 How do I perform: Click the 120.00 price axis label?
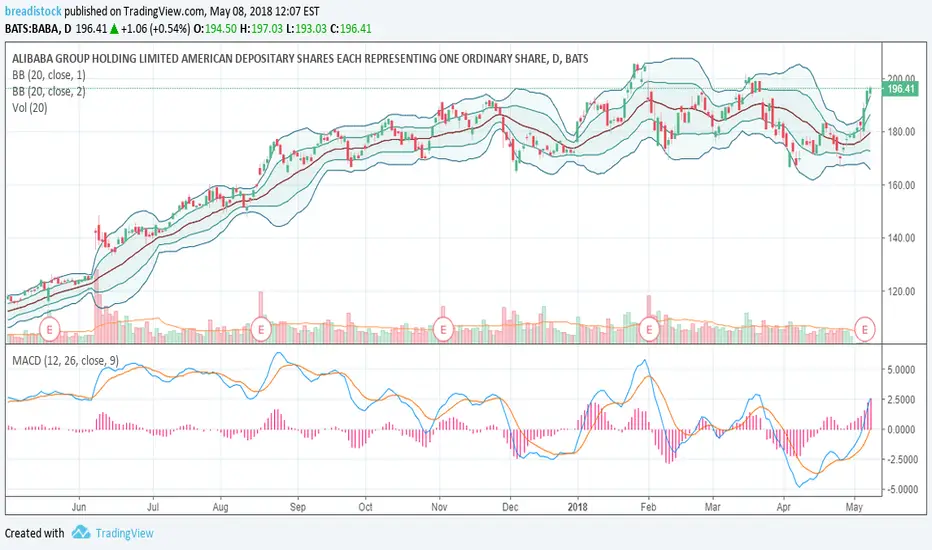coord(900,291)
